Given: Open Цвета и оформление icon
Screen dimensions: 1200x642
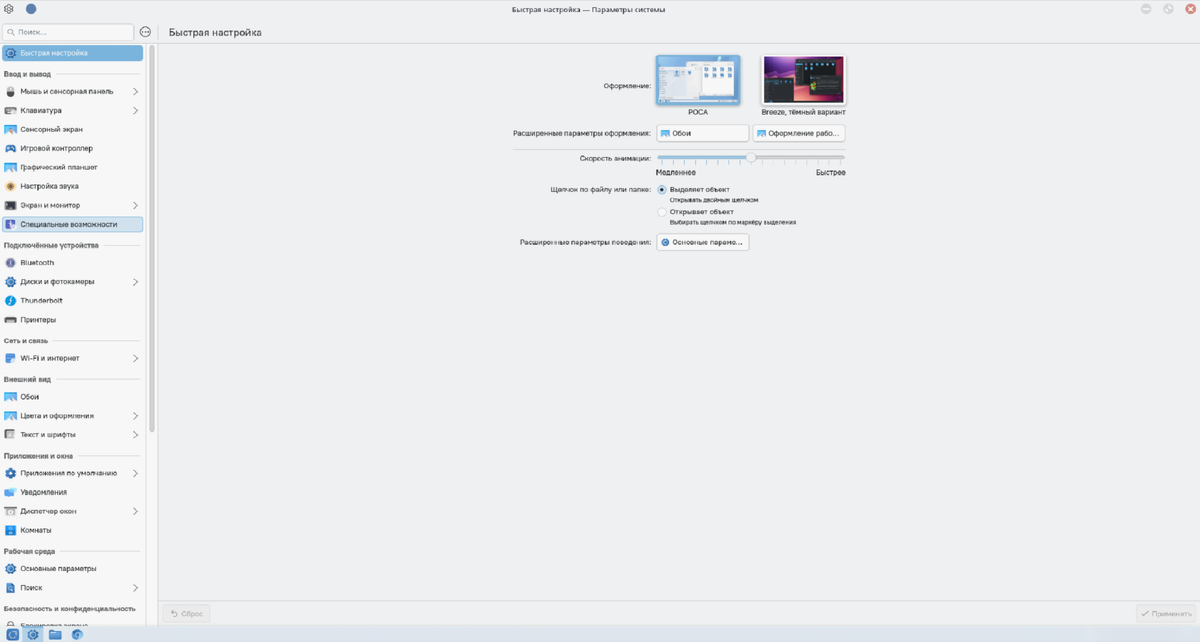Looking at the screenshot, I should [11, 416].
